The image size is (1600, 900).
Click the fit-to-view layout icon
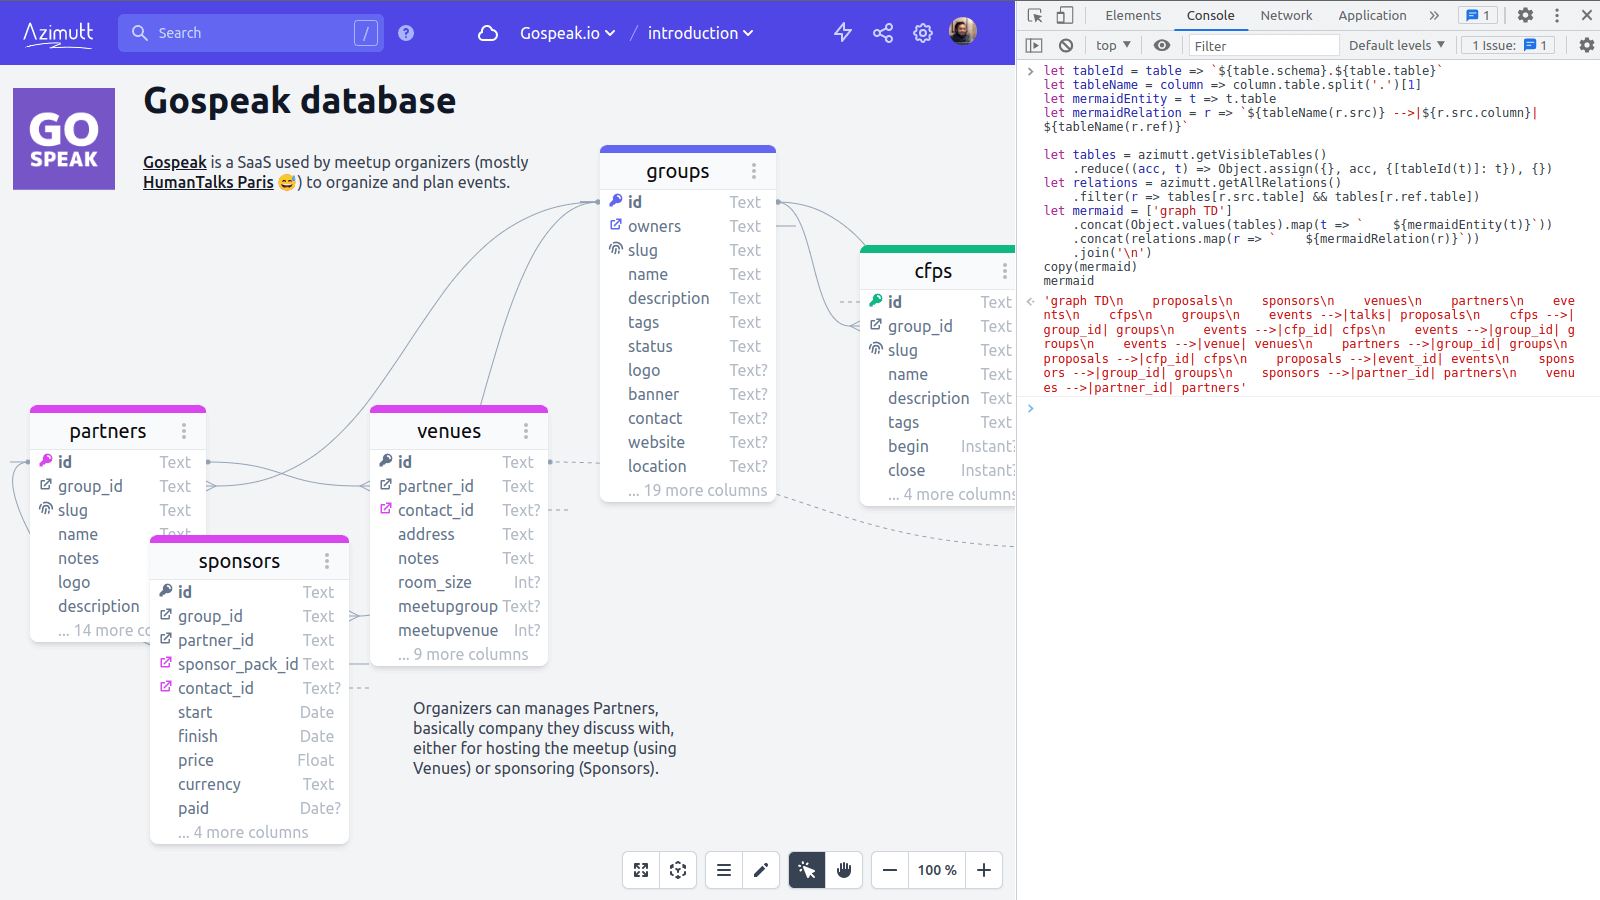point(678,870)
